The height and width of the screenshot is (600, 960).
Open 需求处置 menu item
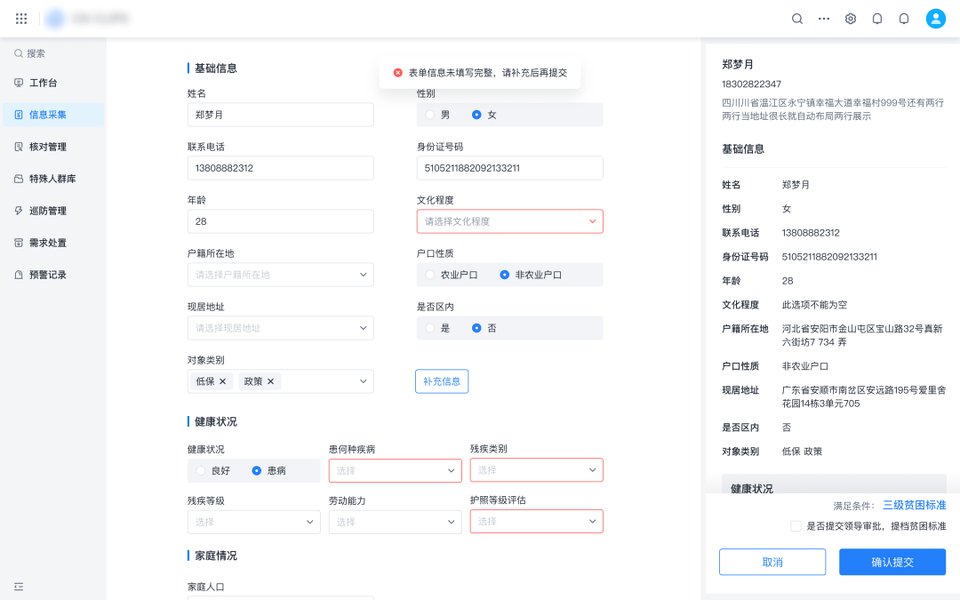(53, 242)
